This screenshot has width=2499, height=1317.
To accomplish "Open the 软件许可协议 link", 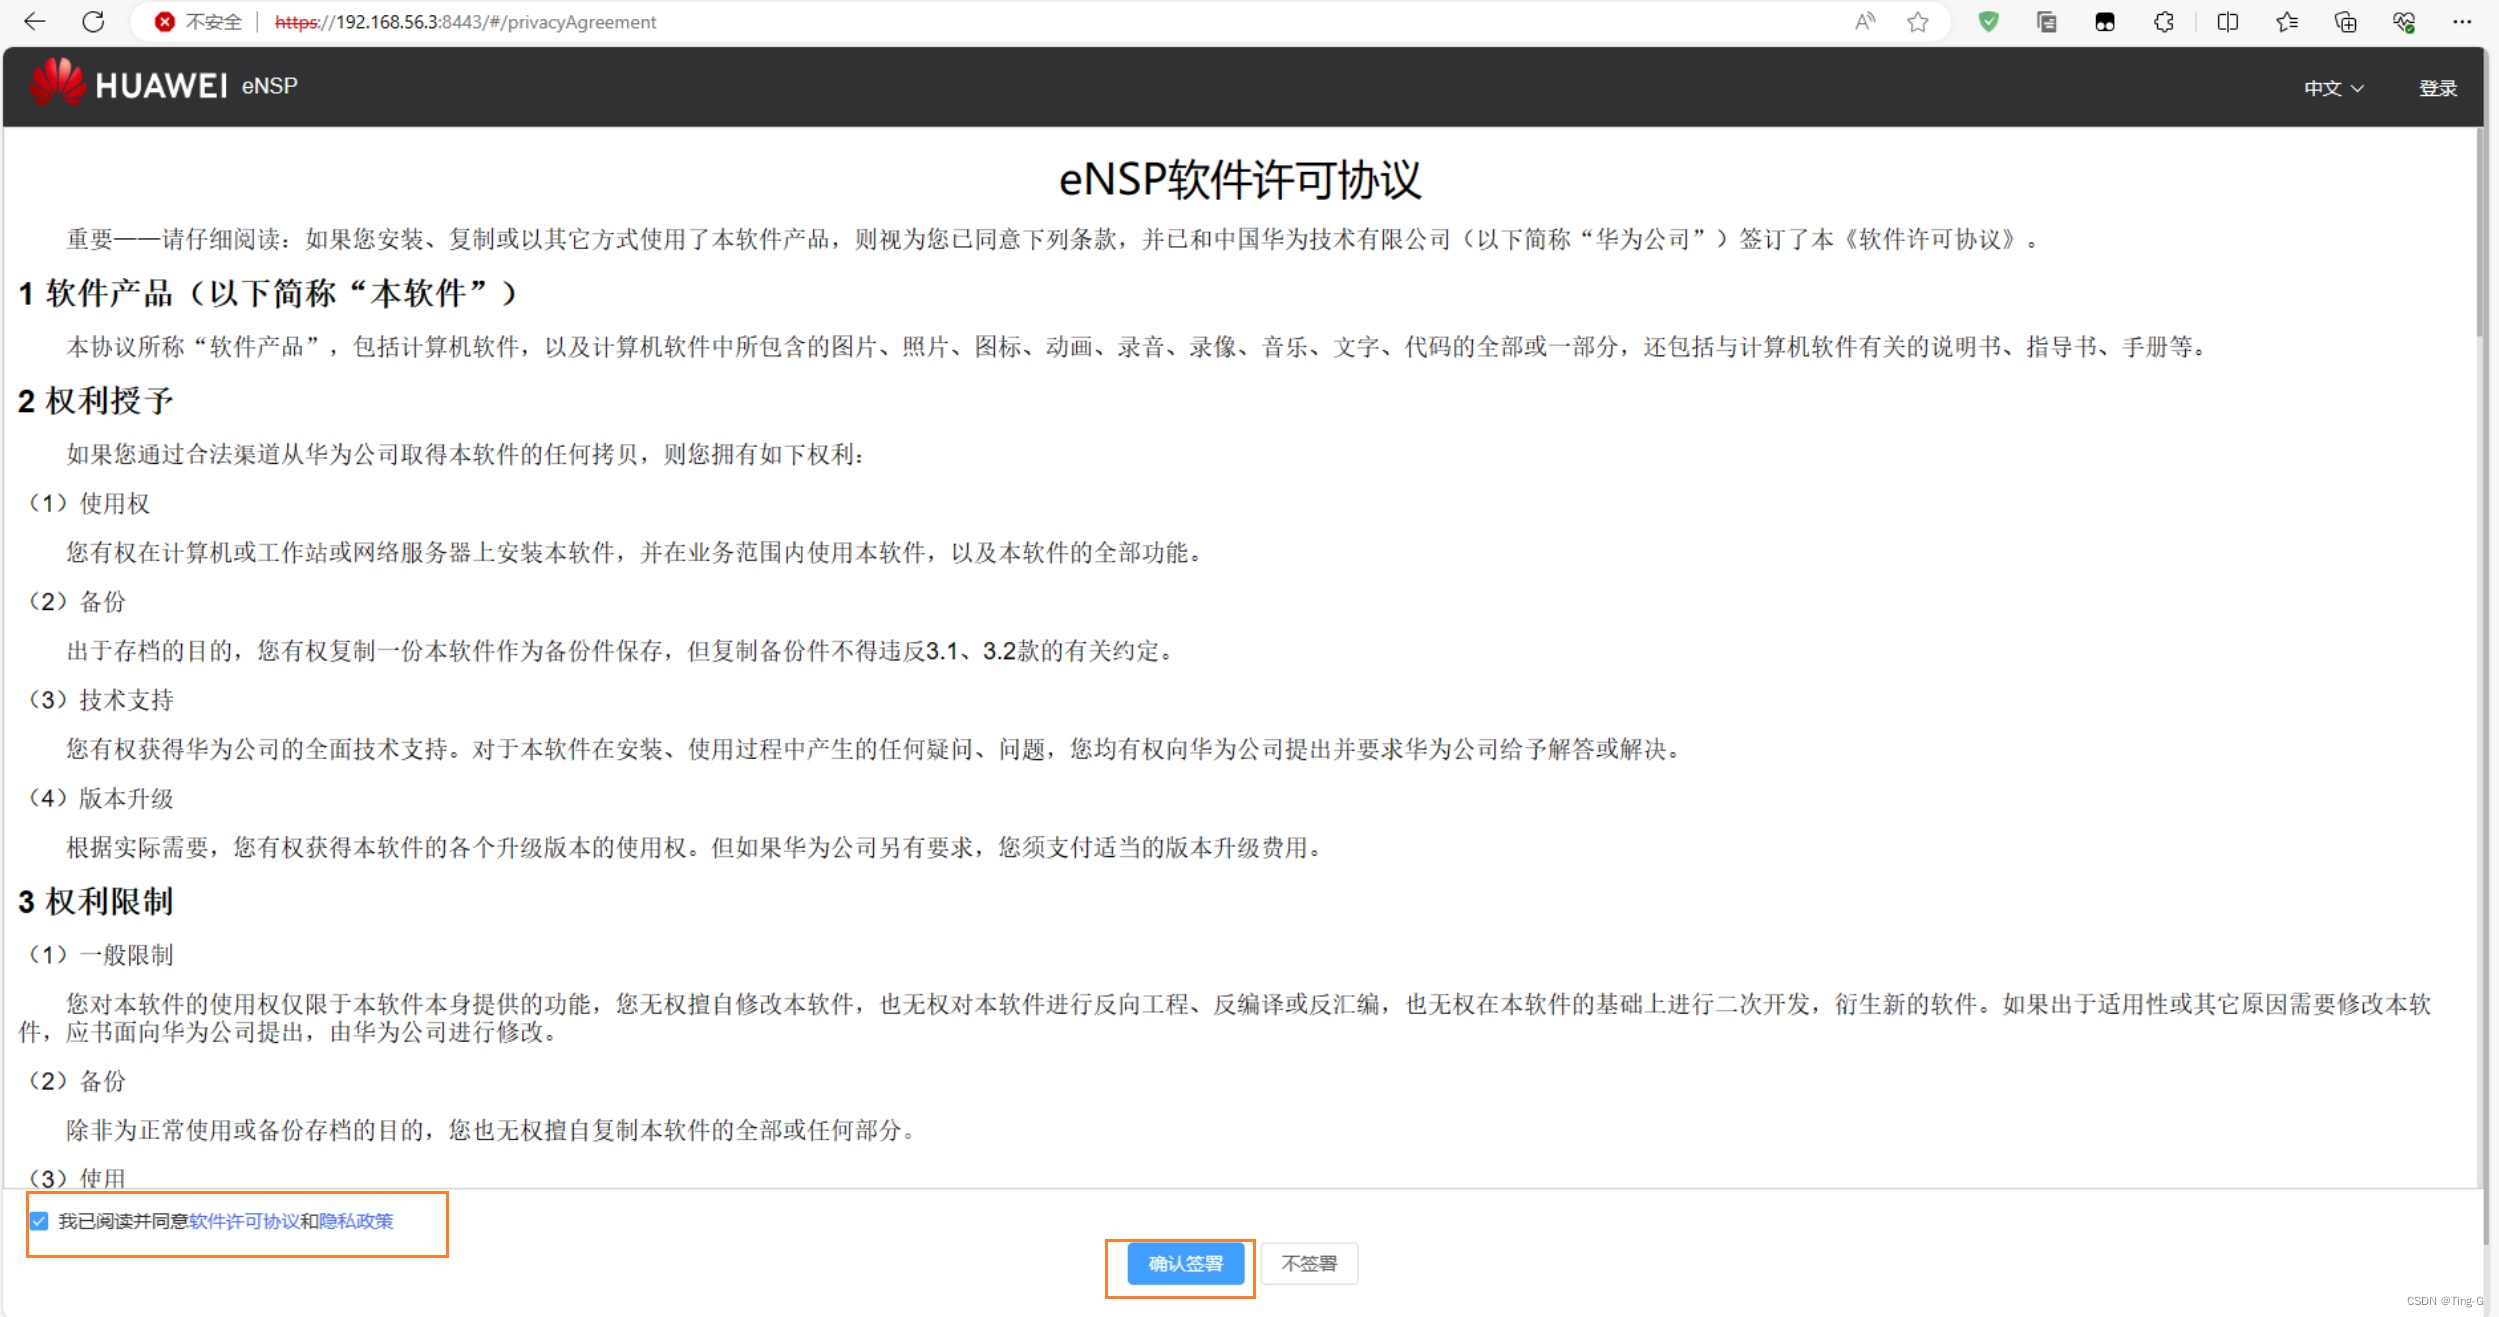I will pos(244,1221).
